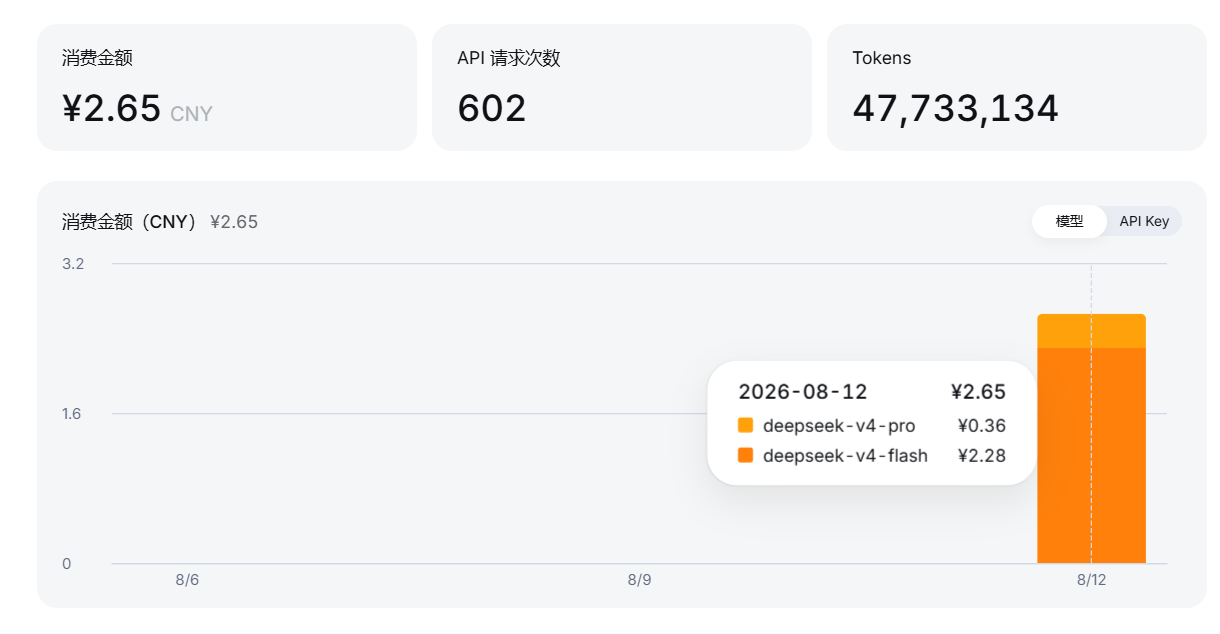
Task: Switch to the 模型 tab
Action: 1069,221
